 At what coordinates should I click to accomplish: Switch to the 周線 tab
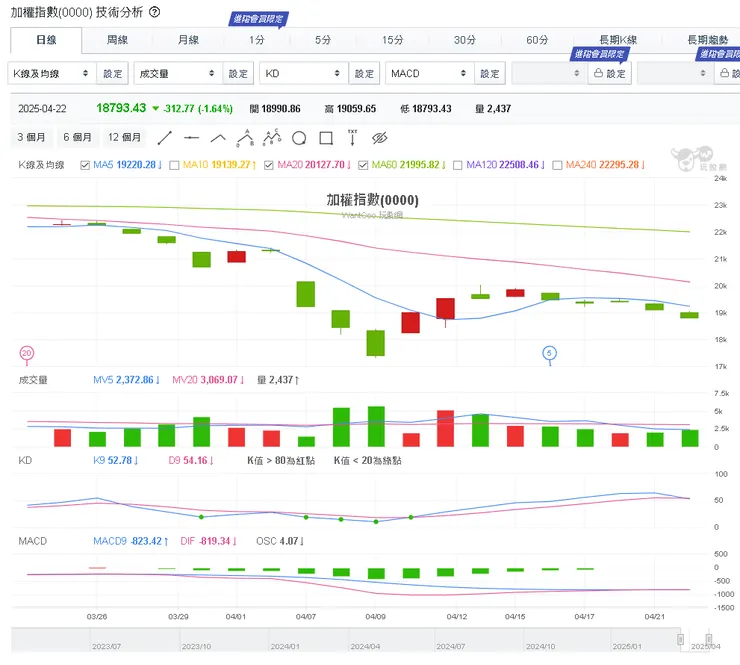pyautogui.click(x=117, y=40)
